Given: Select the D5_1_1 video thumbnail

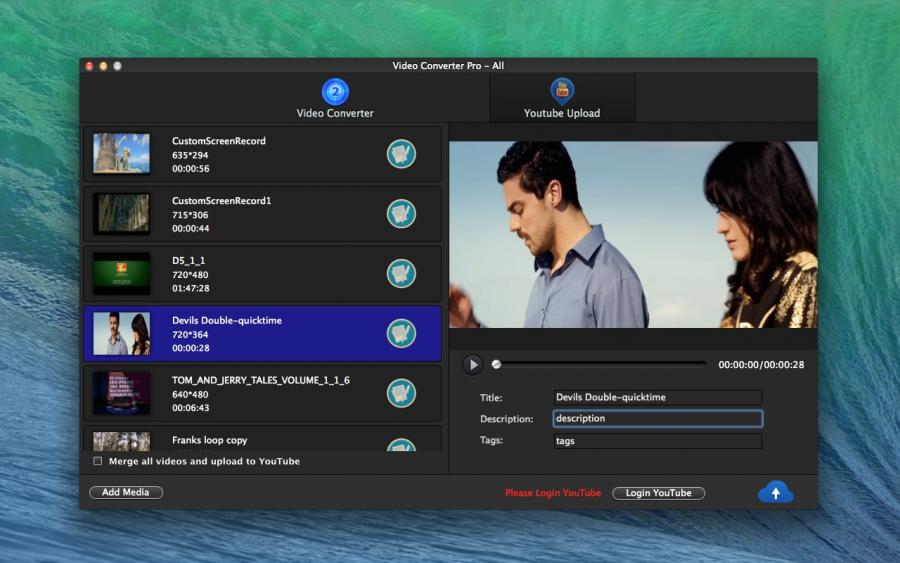Looking at the screenshot, I should [x=121, y=273].
